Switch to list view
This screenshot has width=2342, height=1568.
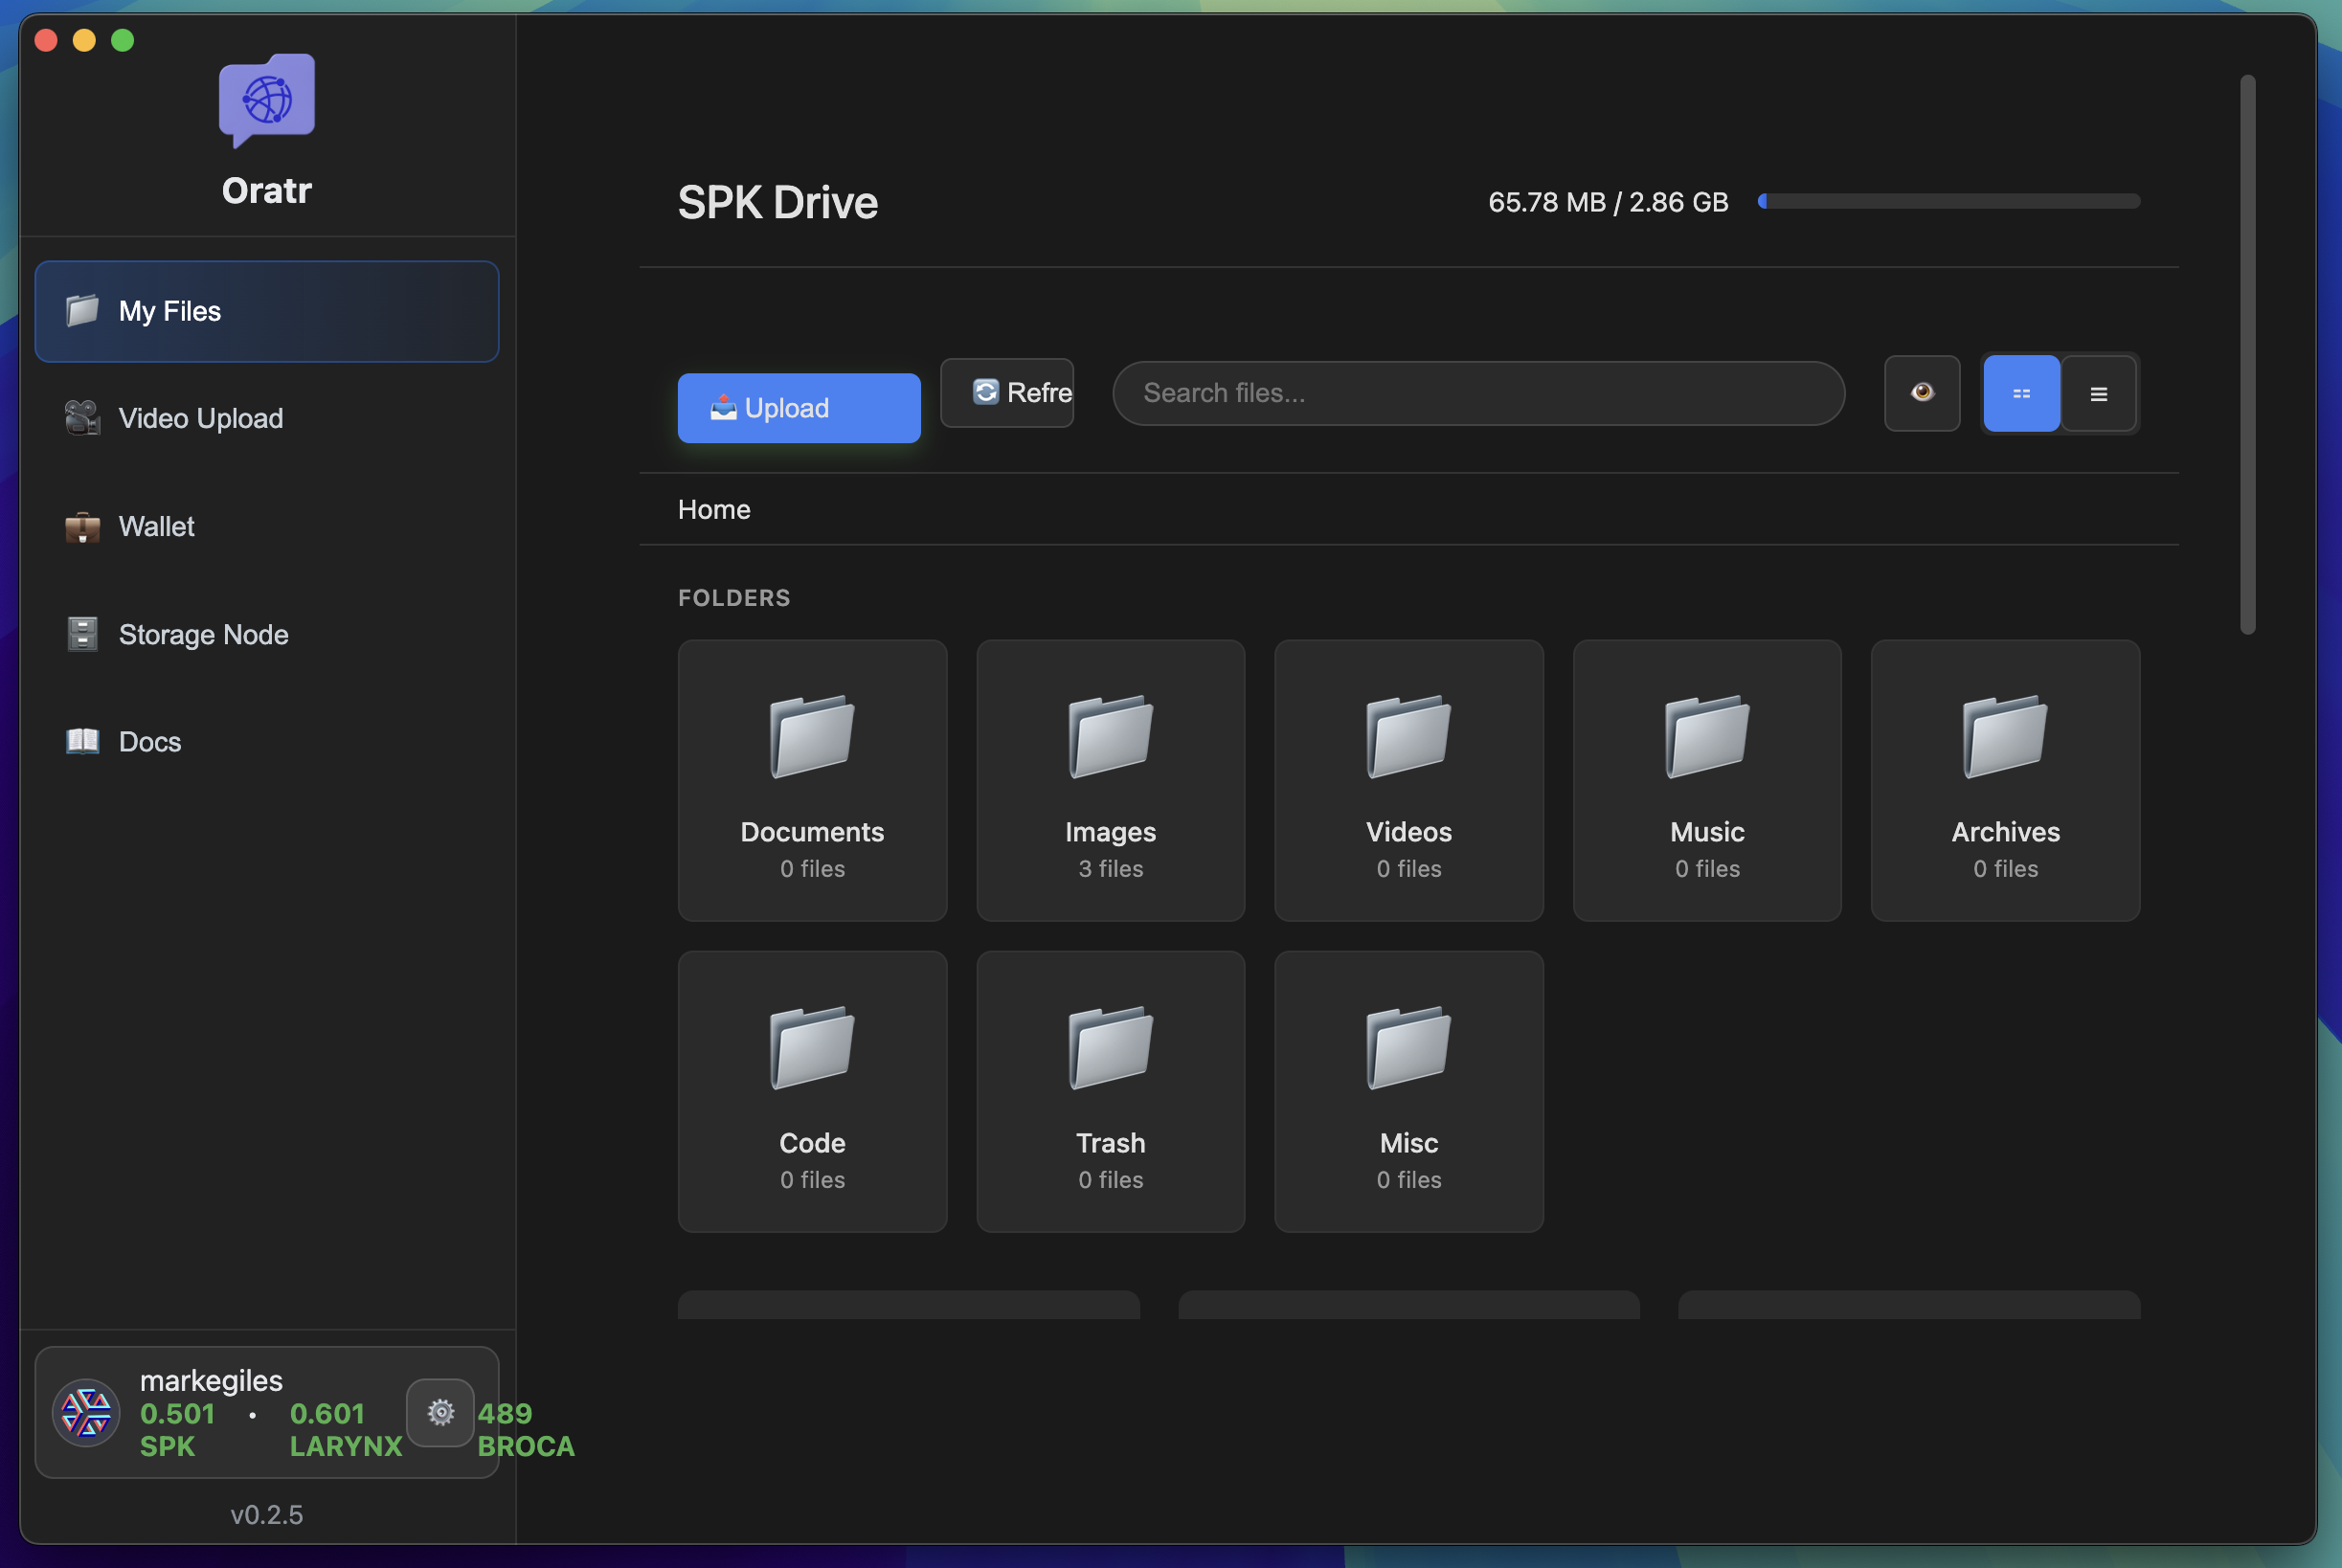pos(2098,393)
